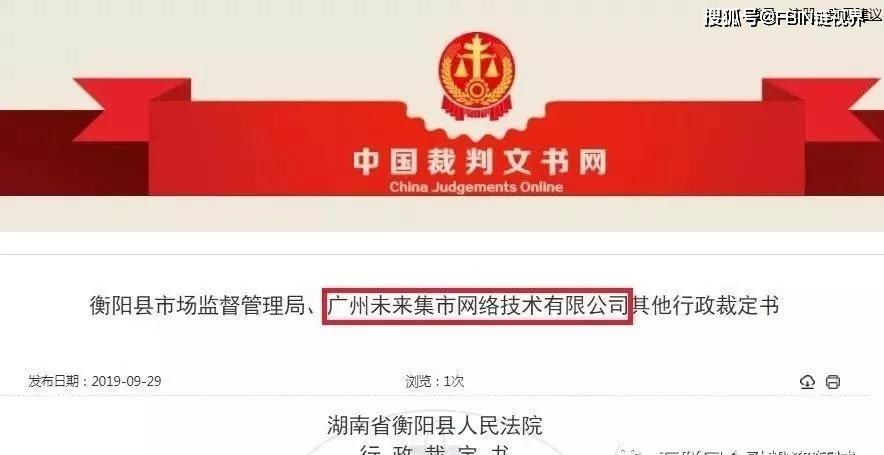Click the printer icon to print document
This screenshot has width=884, height=455.
click(833, 382)
